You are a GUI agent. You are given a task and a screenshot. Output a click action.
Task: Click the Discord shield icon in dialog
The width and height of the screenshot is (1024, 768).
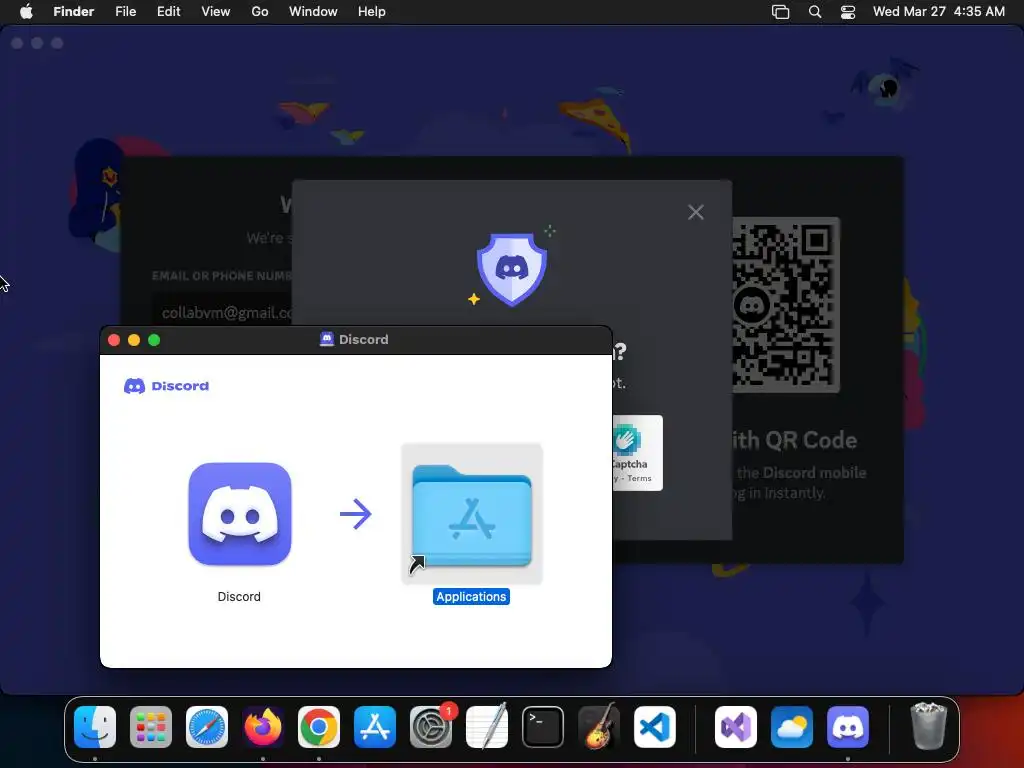coord(512,268)
